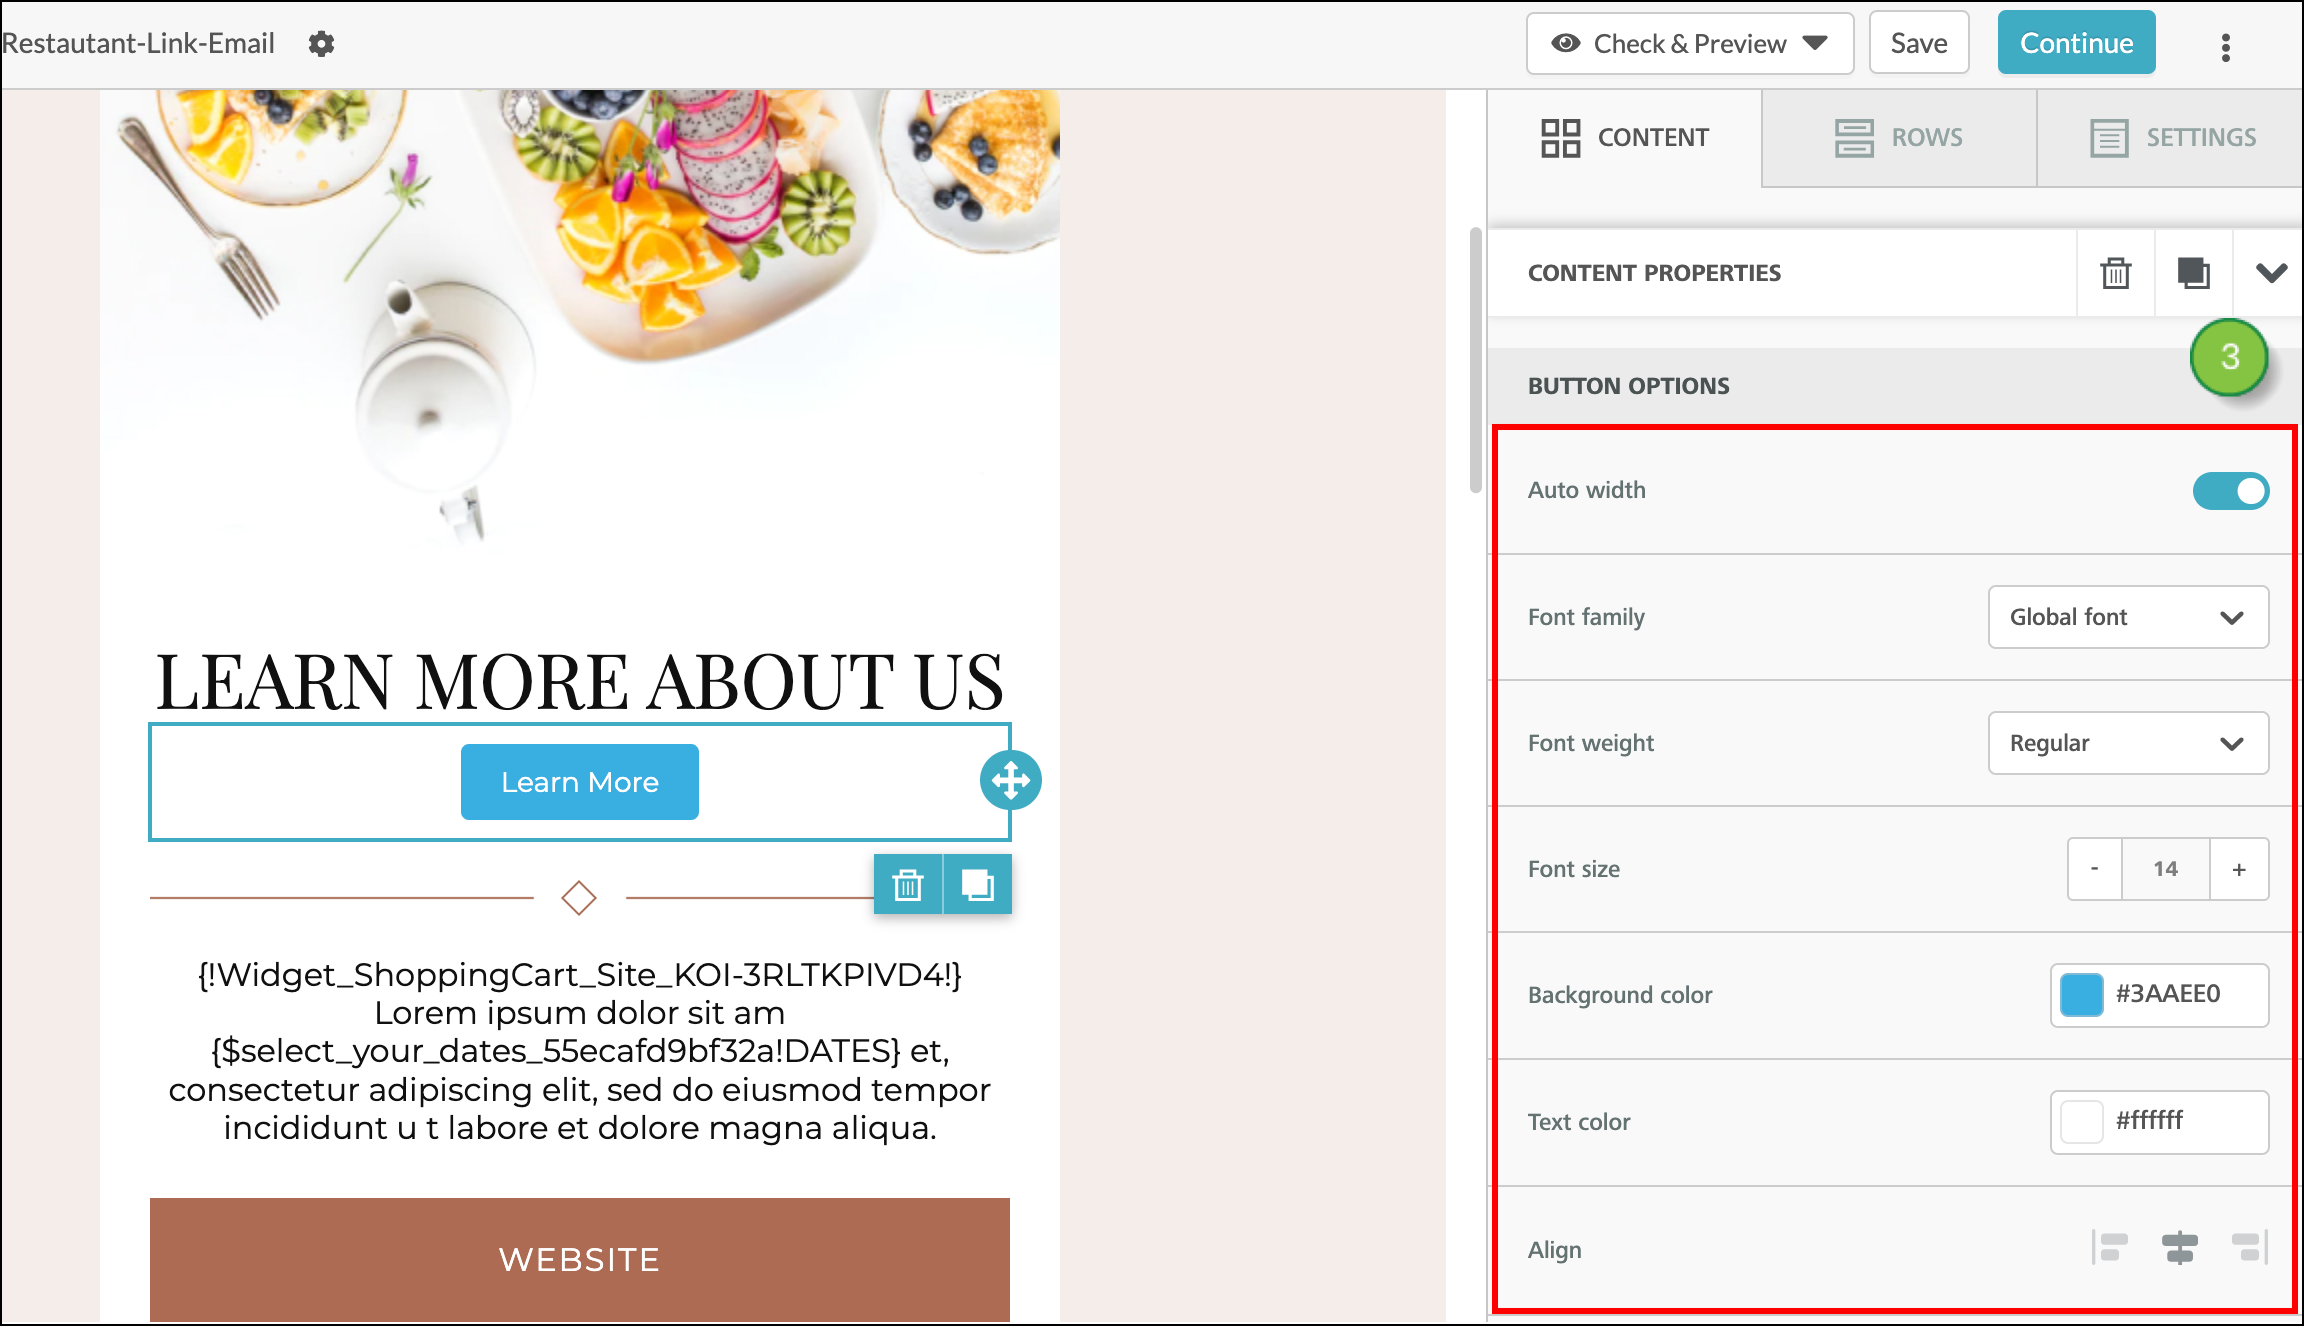Set button alignment to left
The height and width of the screenshot is (1326, 2304).
coord(2108,1249)
